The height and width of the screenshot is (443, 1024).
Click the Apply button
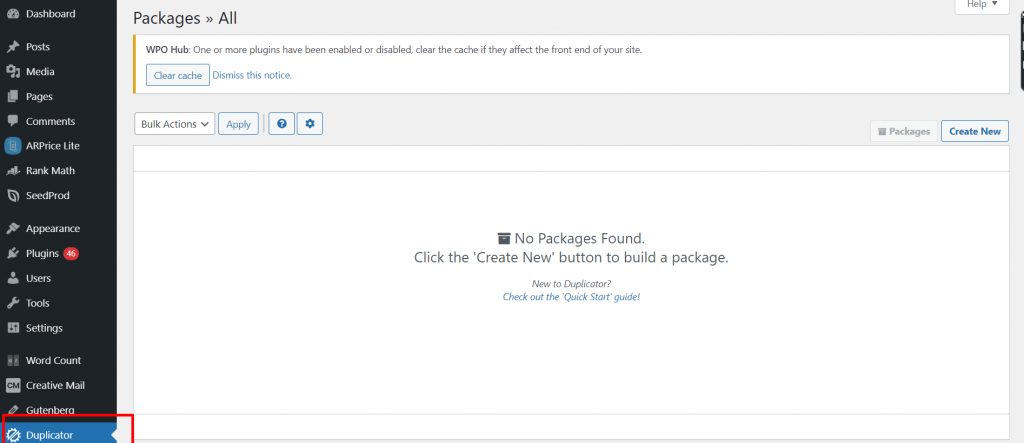click(x=238, y=124)
